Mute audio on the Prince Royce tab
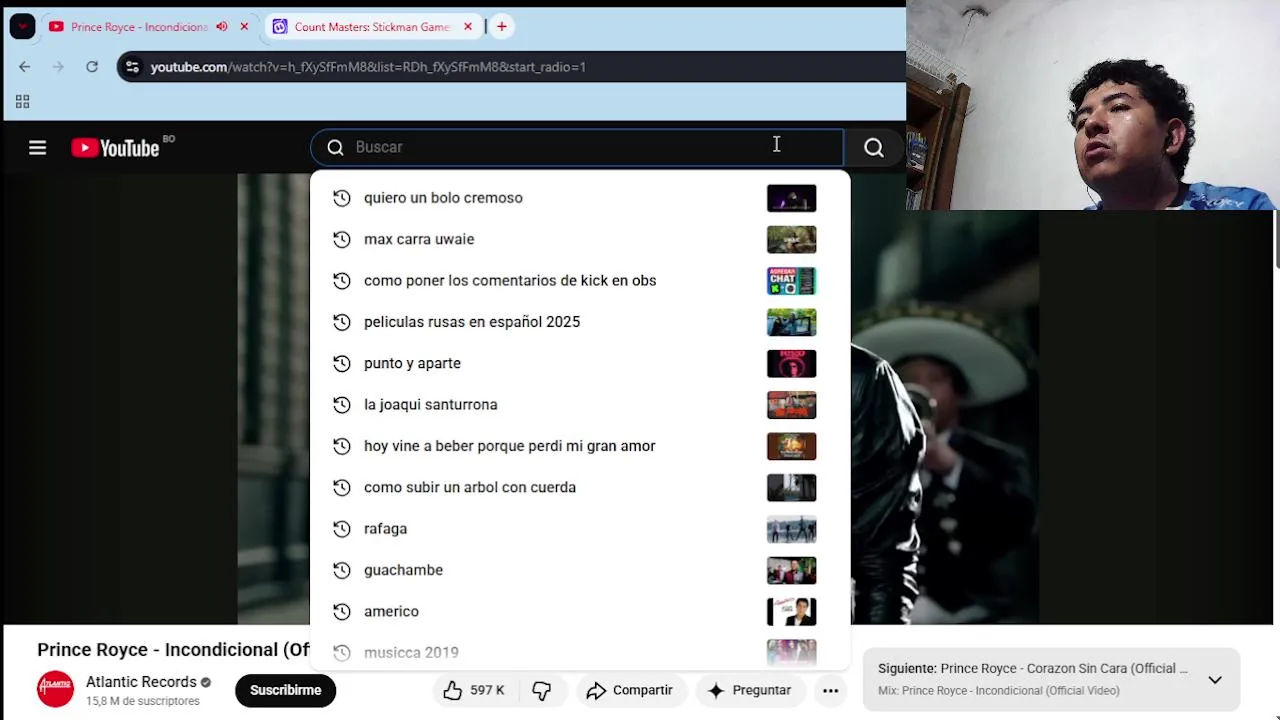This screenshot has width=1280, height=720. [222, 27]
